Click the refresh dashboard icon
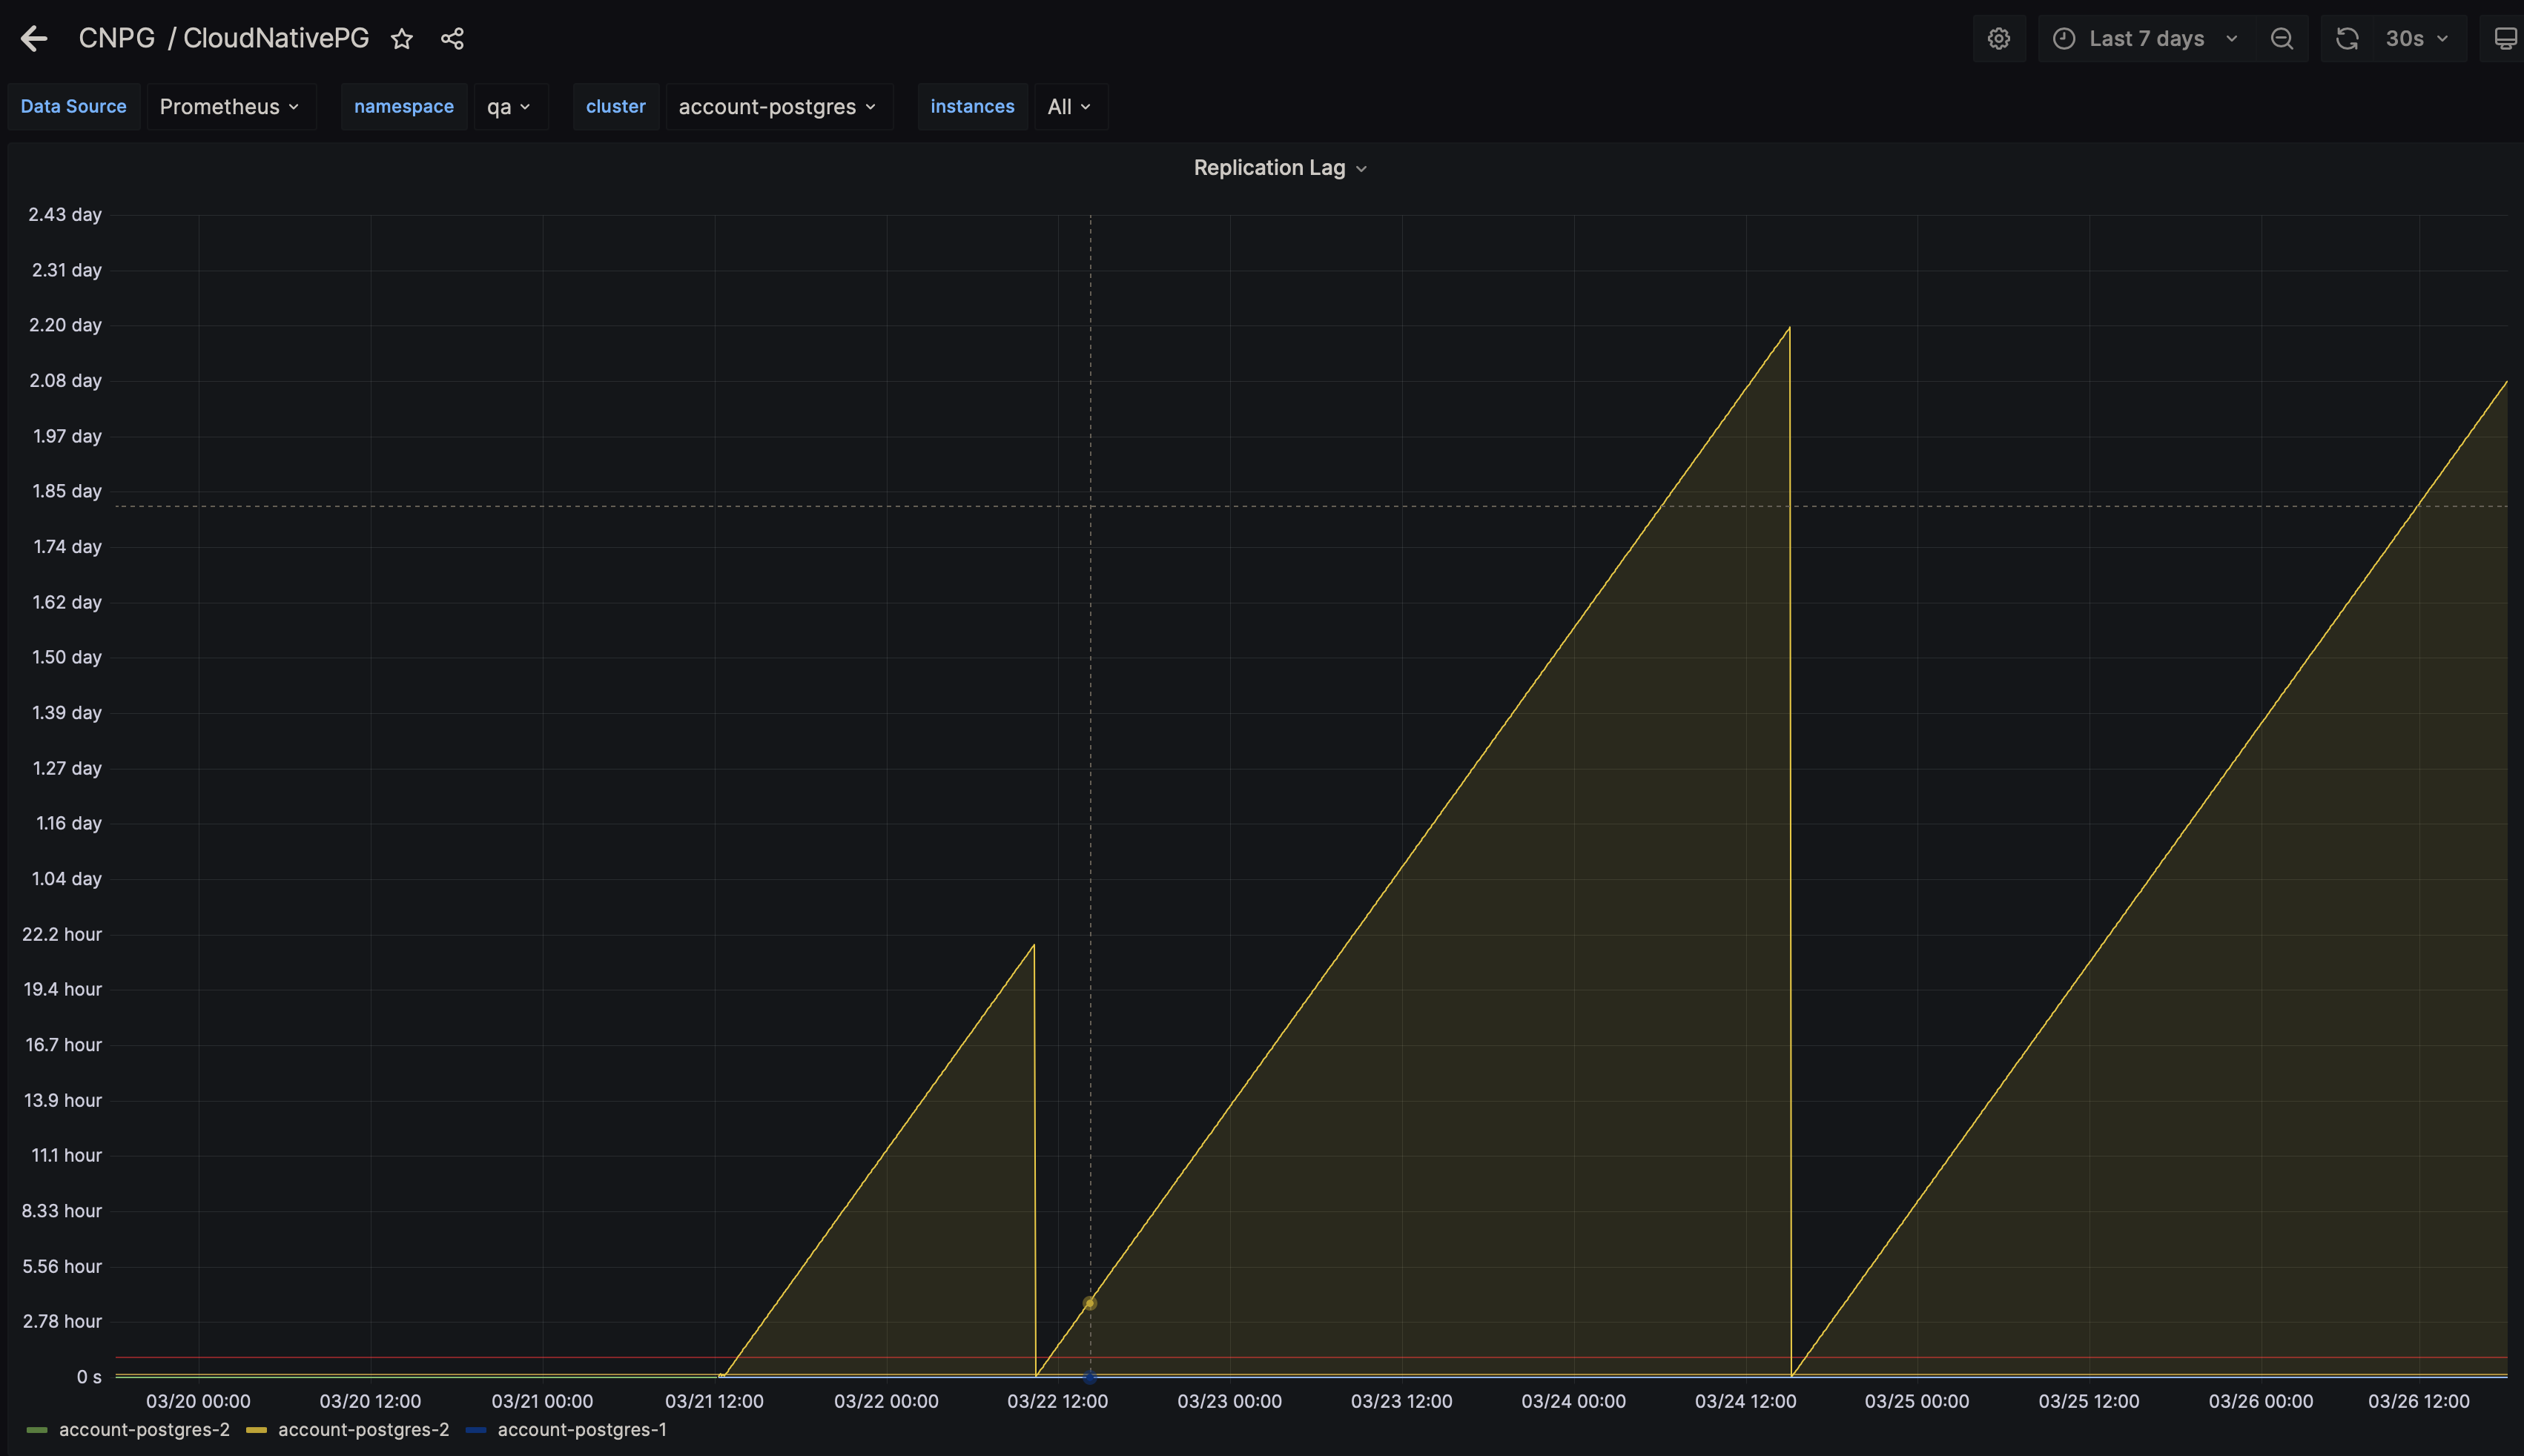The width and height of the screenshot is (2524, 1456). (x=2346, y=39)
